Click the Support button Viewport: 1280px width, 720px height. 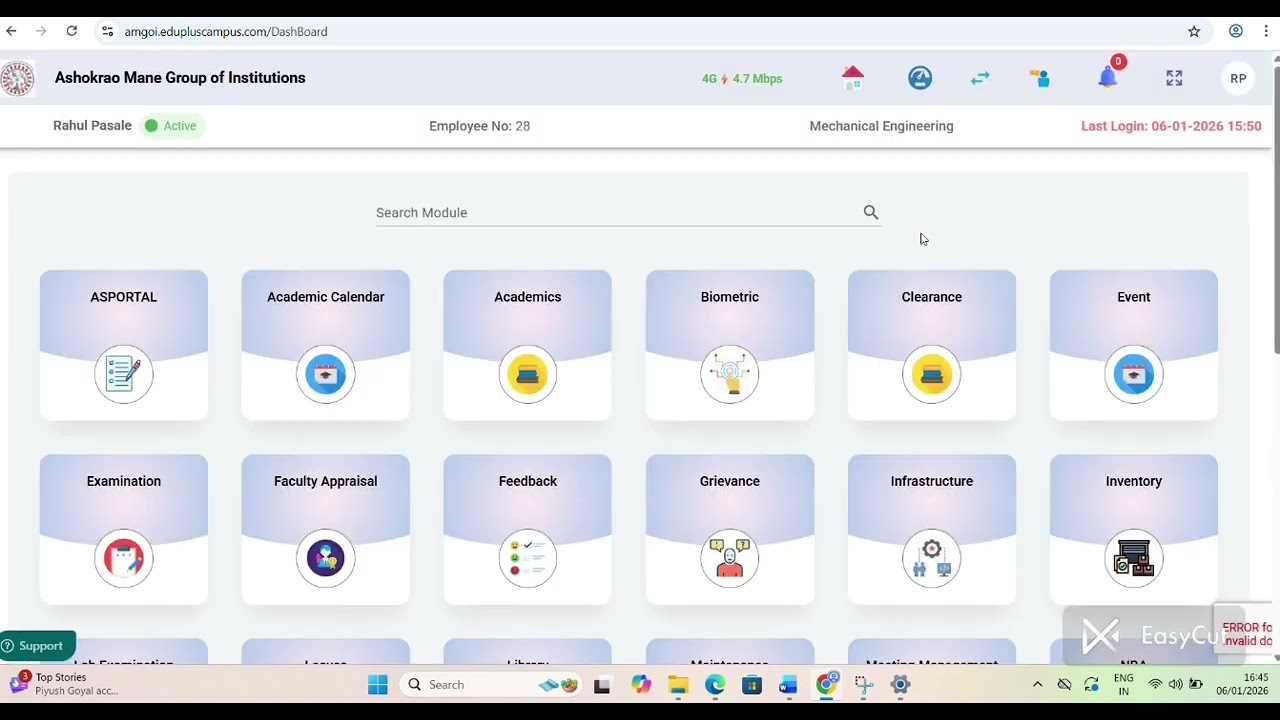[x=38, y=646]
